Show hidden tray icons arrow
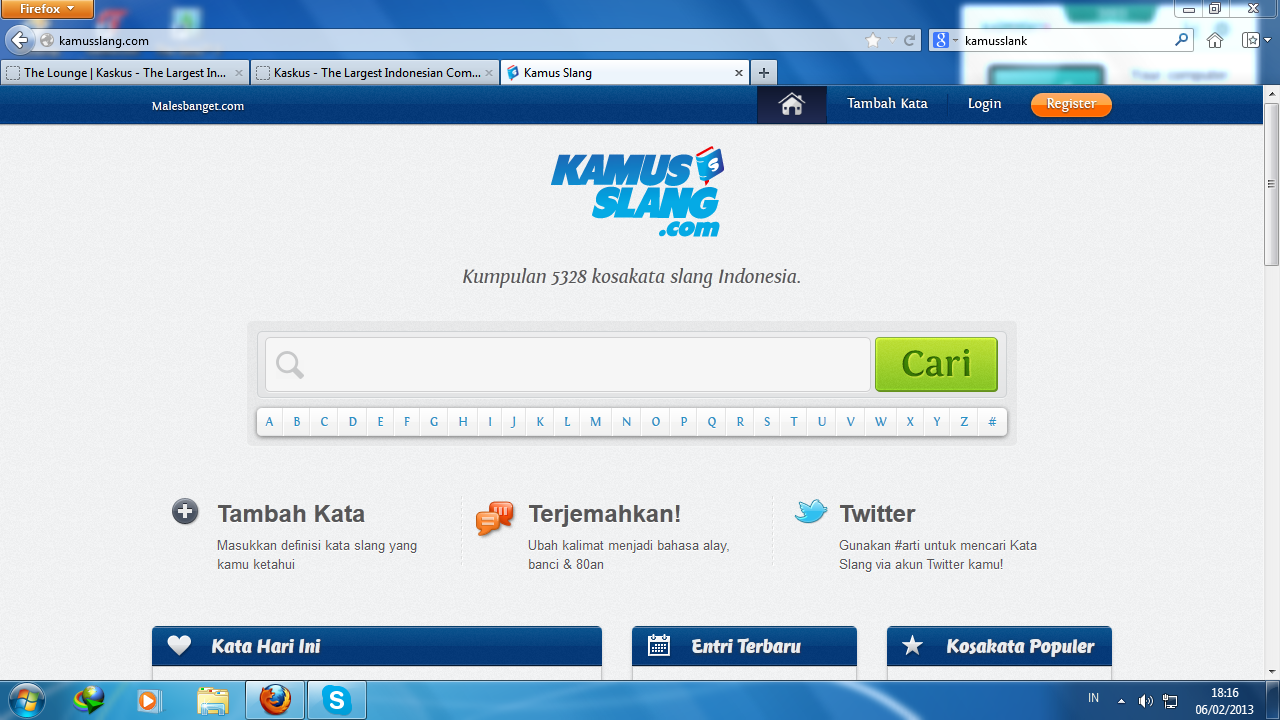1280x720 pixels. pos(1122,701)
